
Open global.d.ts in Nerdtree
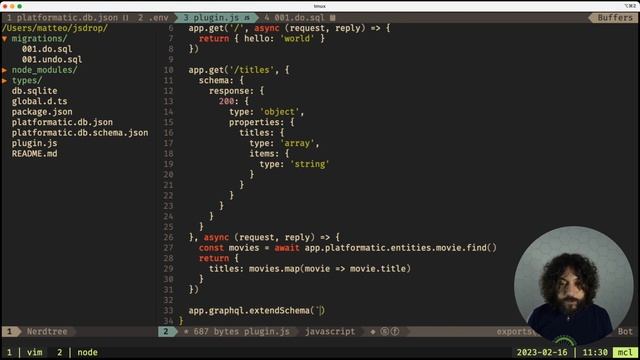[40, 101]
